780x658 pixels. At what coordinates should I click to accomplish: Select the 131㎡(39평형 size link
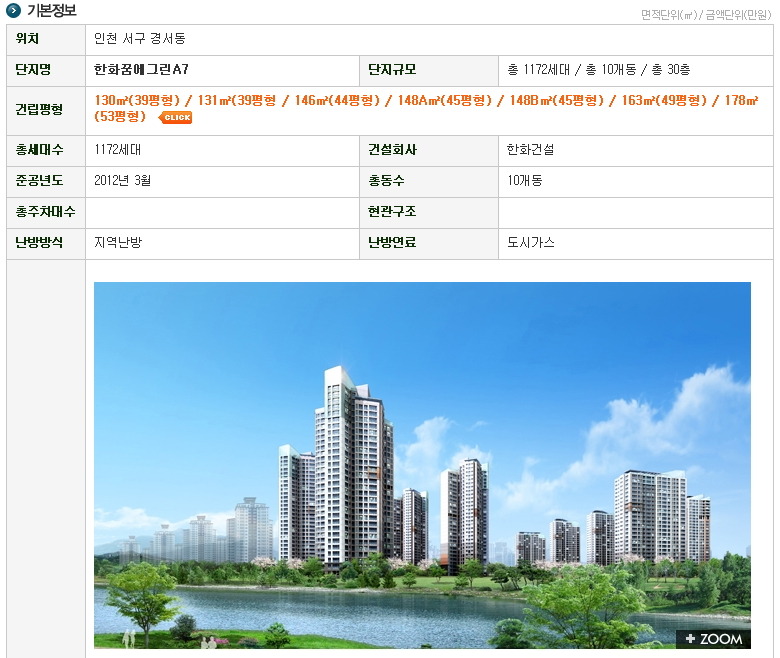[237, 100]
